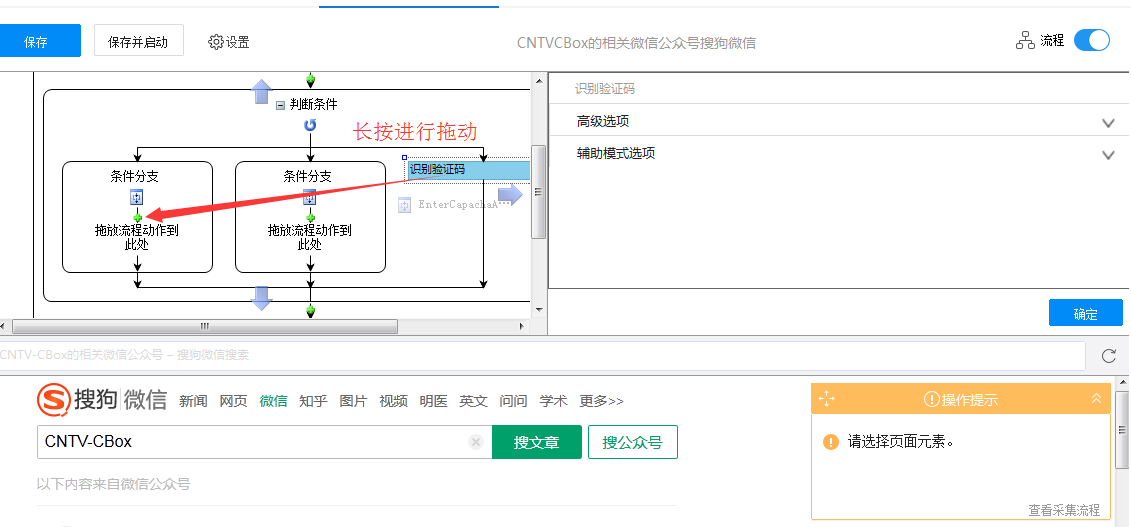Open the 明医 tab on Sogou
The image size is (1131, 527).
(434, 401)
